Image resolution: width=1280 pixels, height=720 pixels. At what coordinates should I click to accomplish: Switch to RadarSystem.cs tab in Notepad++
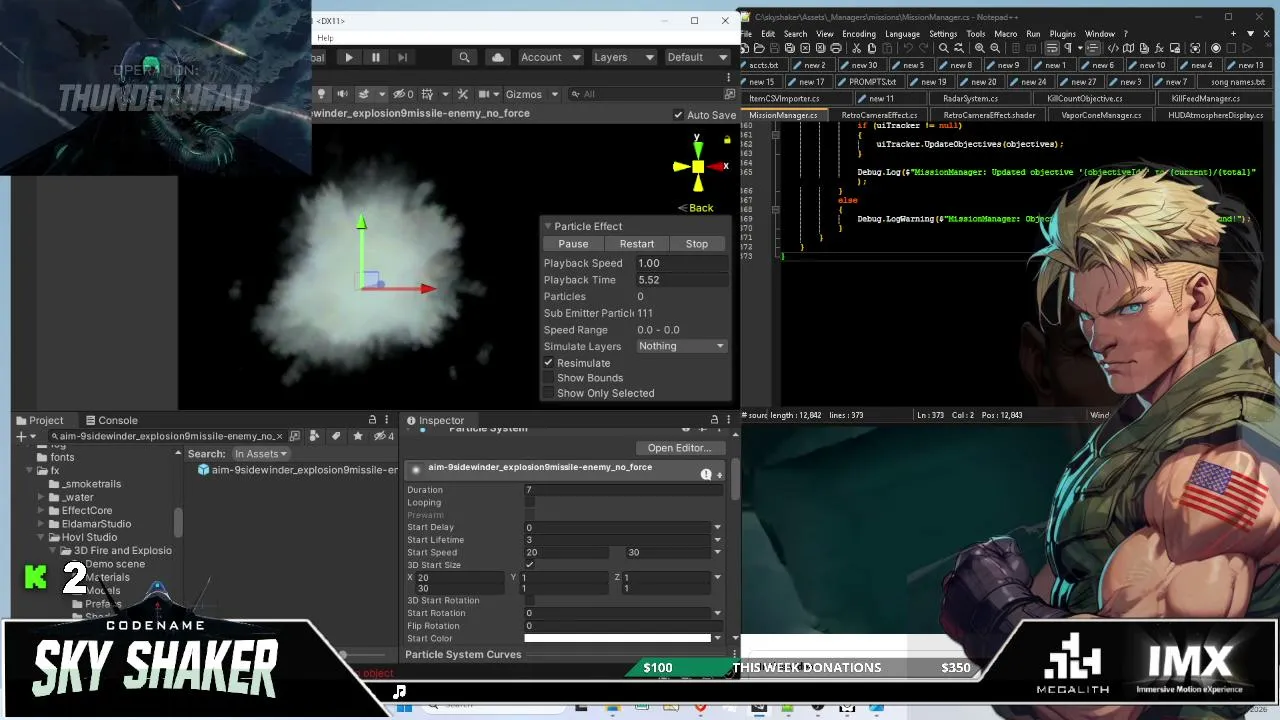click(x=969, y=98)
